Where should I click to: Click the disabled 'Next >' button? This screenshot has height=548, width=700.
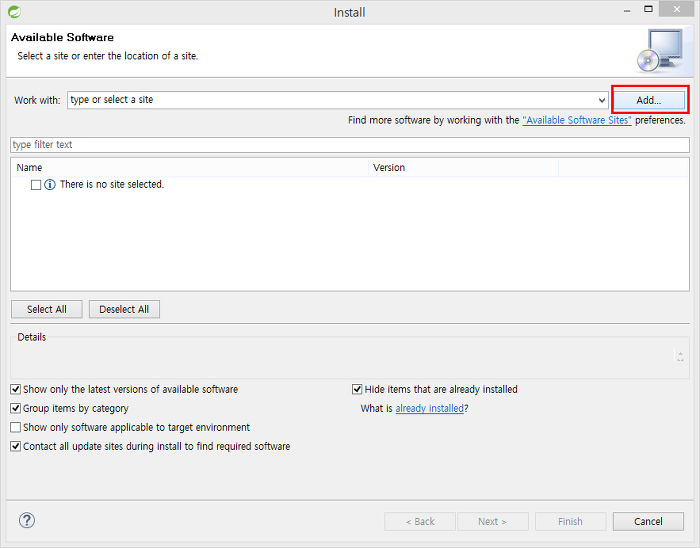493,521
